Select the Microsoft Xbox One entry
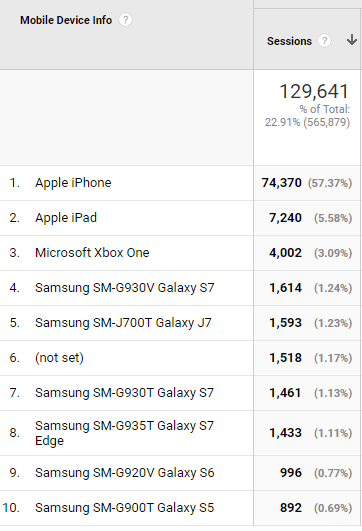This screenshot has height=531, width=362. (92, 253)
